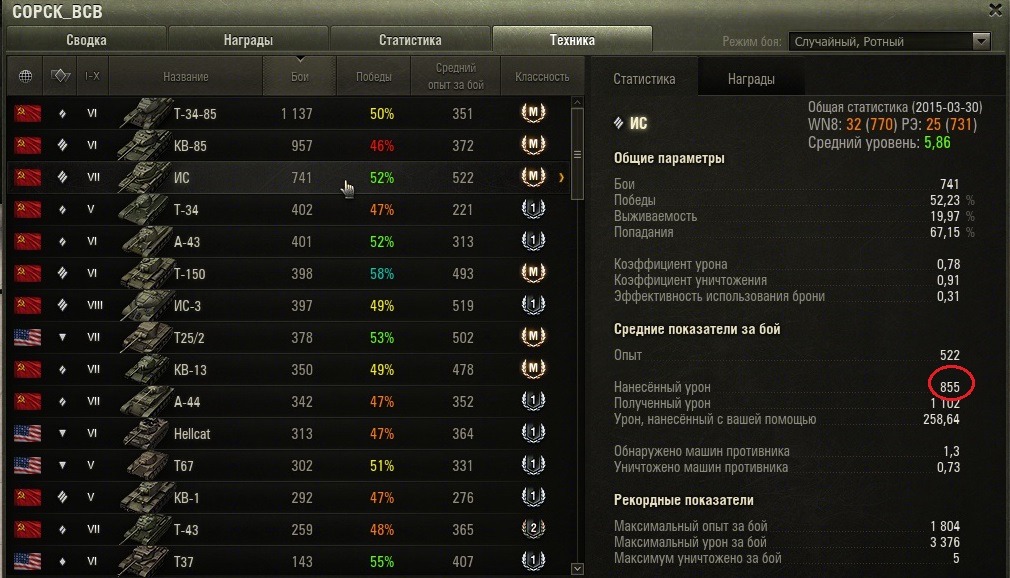Open Награды tab in the ИС panel

[750, 79]
